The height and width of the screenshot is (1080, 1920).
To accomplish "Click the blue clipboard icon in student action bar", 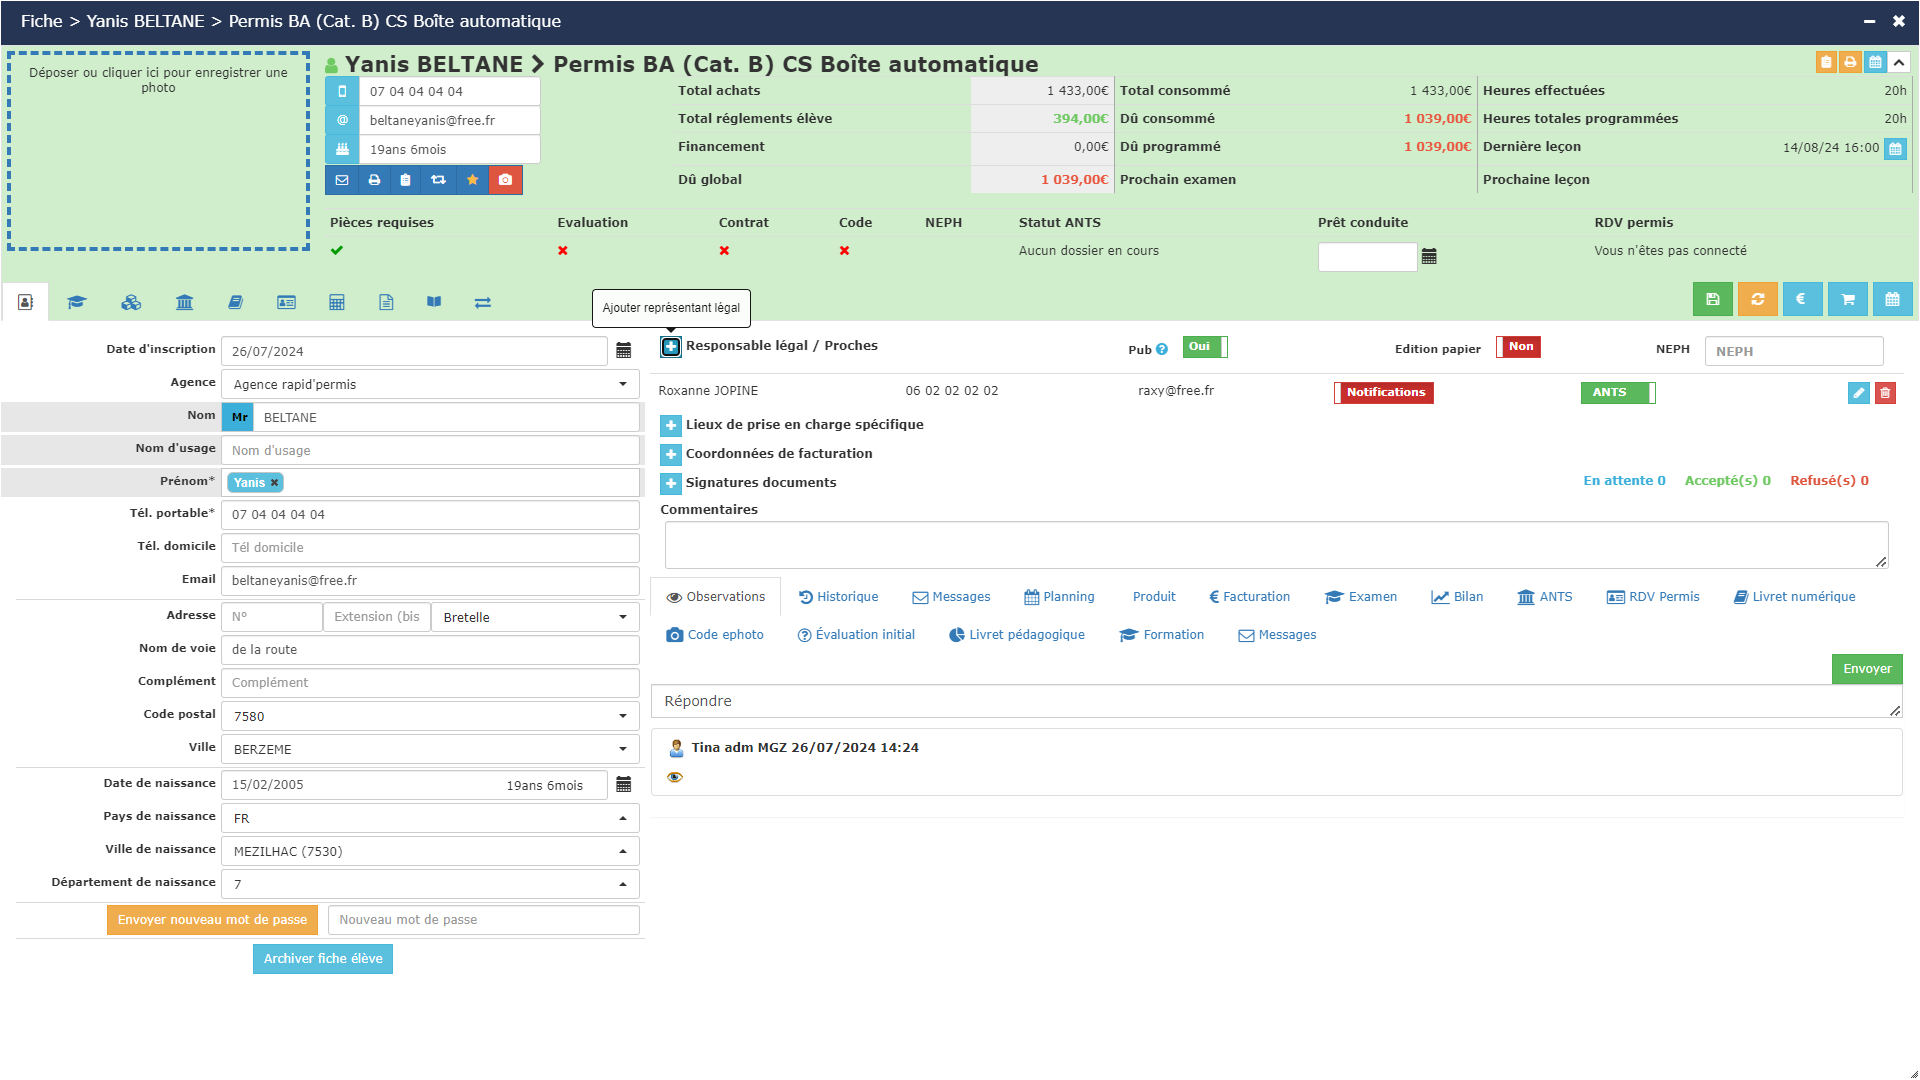I will tap(405, 180).
